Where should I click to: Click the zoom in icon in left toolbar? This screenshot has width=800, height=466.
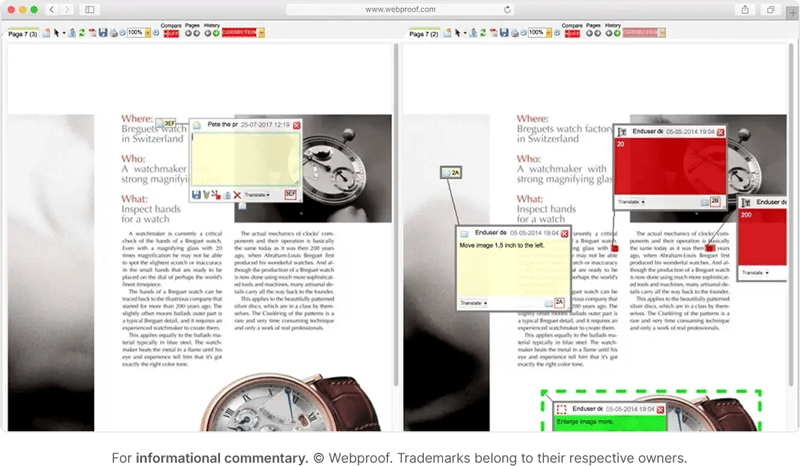coord(156,33)
